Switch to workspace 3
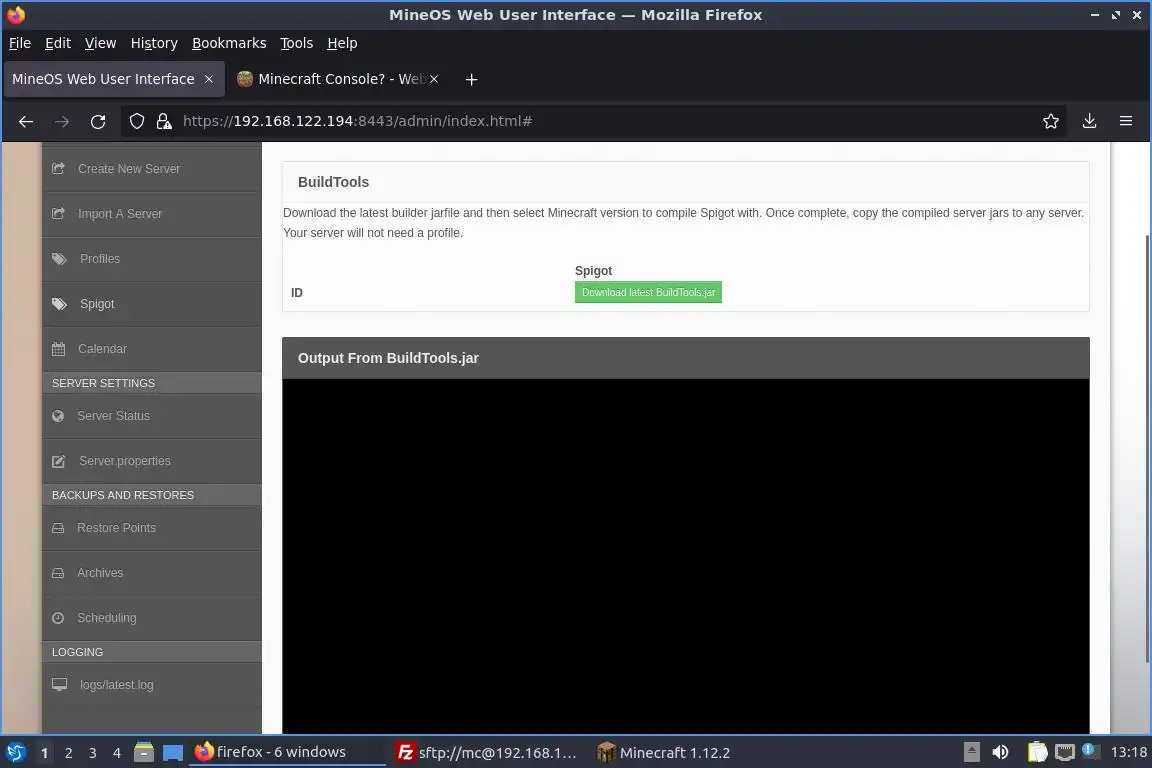 pos(93,753)
